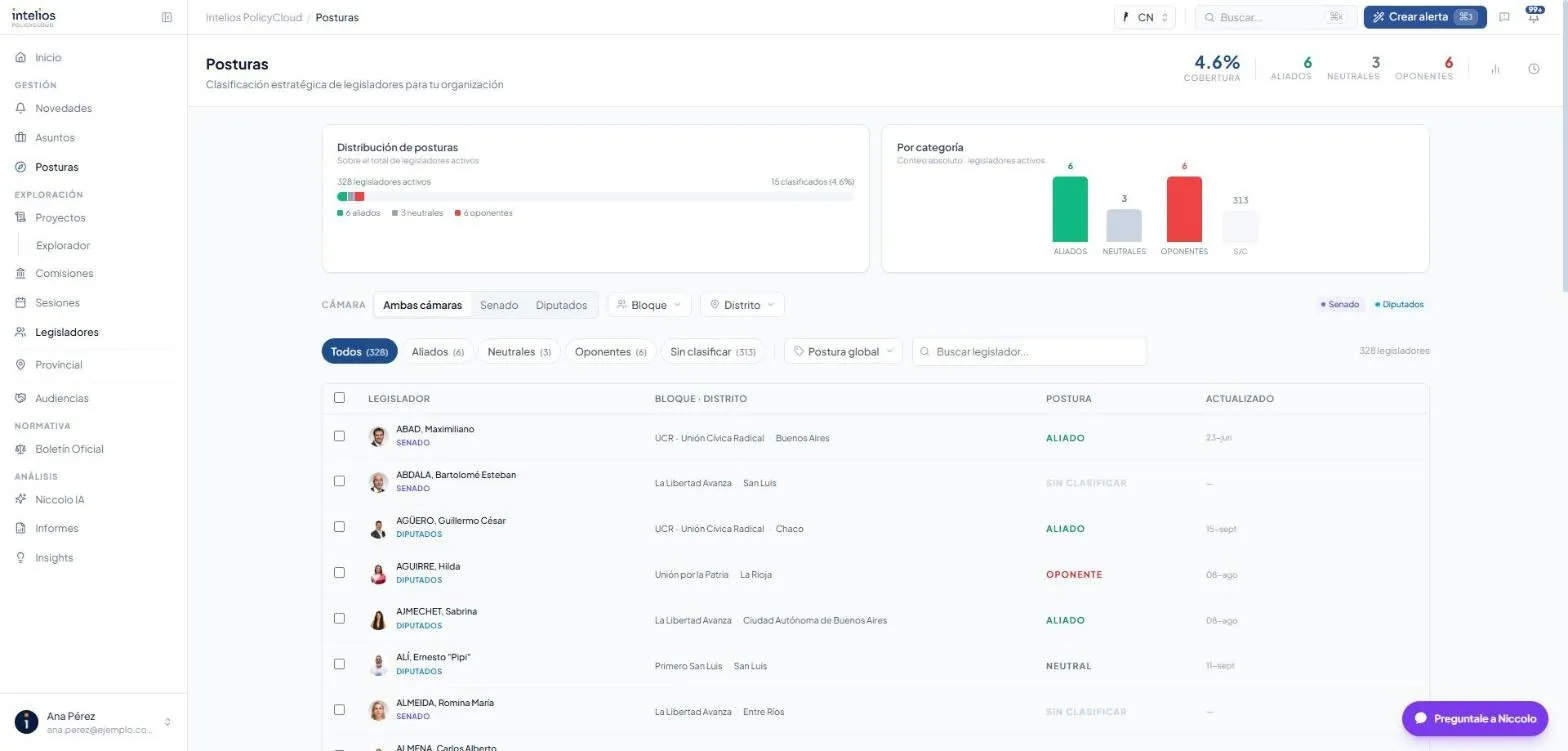Filter by Oponentes (6) tab
The image size is (1568, 751).
[610, 352]
